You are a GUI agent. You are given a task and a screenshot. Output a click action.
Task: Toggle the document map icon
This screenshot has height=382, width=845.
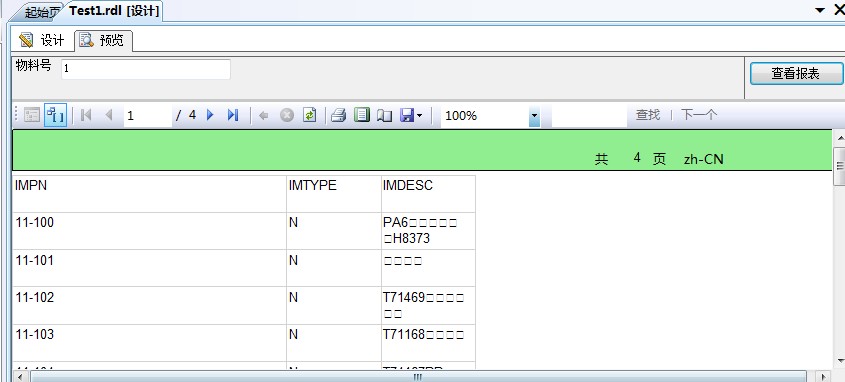pos(32,115)
